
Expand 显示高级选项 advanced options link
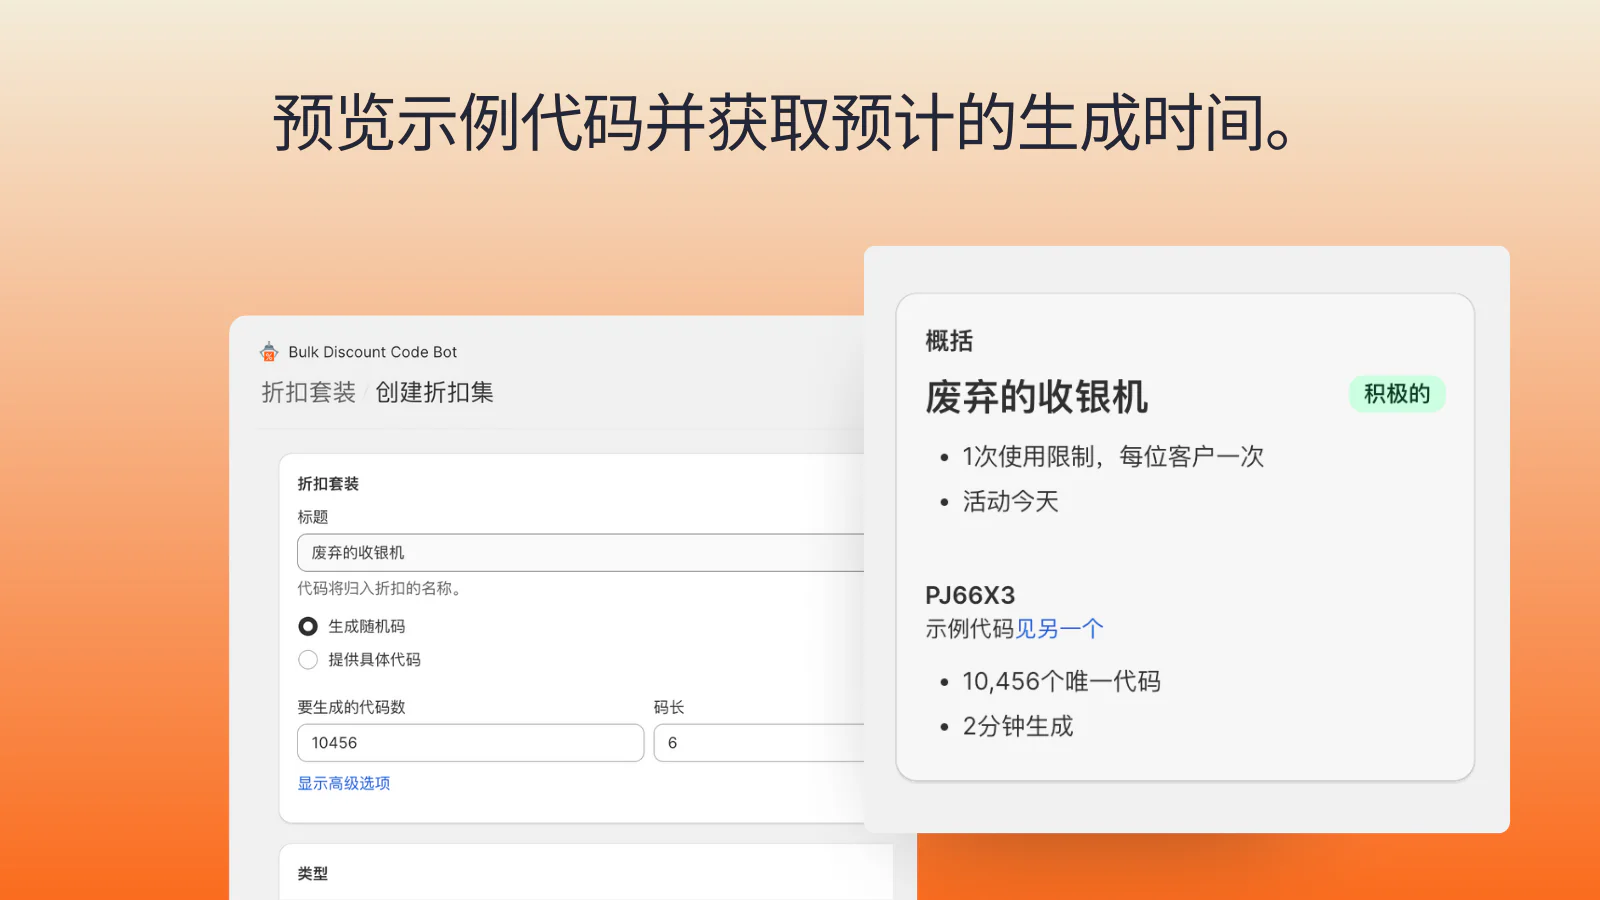pyautogui.click(x=344, y=783)
